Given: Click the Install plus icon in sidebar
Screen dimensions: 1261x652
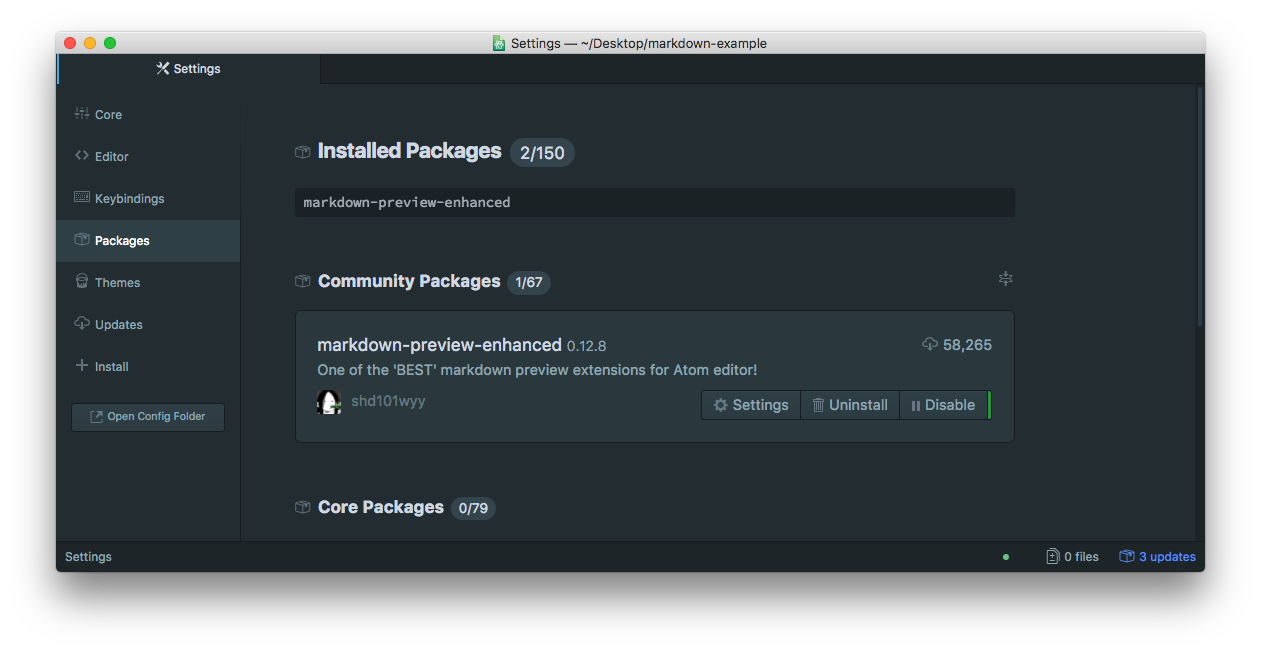Looking at the screenshot, I should (81, 366).
